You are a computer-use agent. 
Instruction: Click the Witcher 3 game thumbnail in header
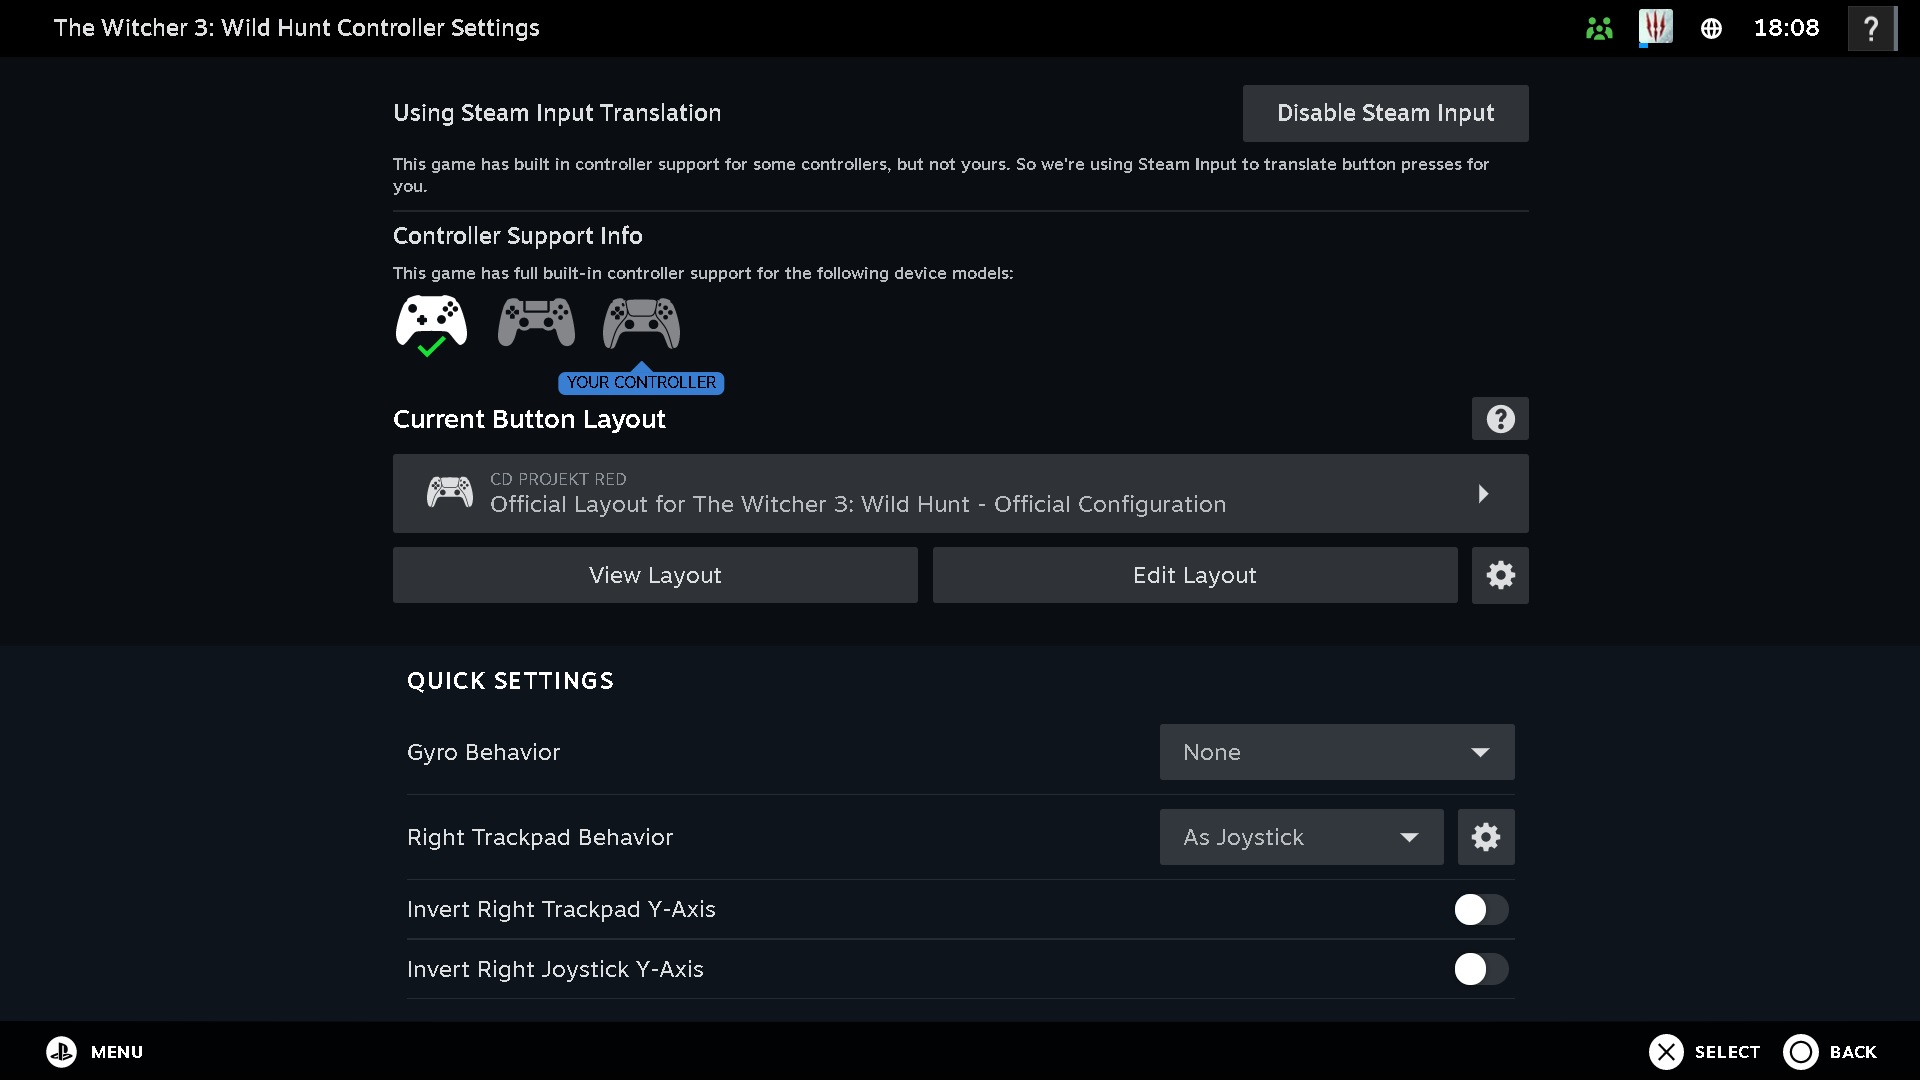(x=1655, y=27)
